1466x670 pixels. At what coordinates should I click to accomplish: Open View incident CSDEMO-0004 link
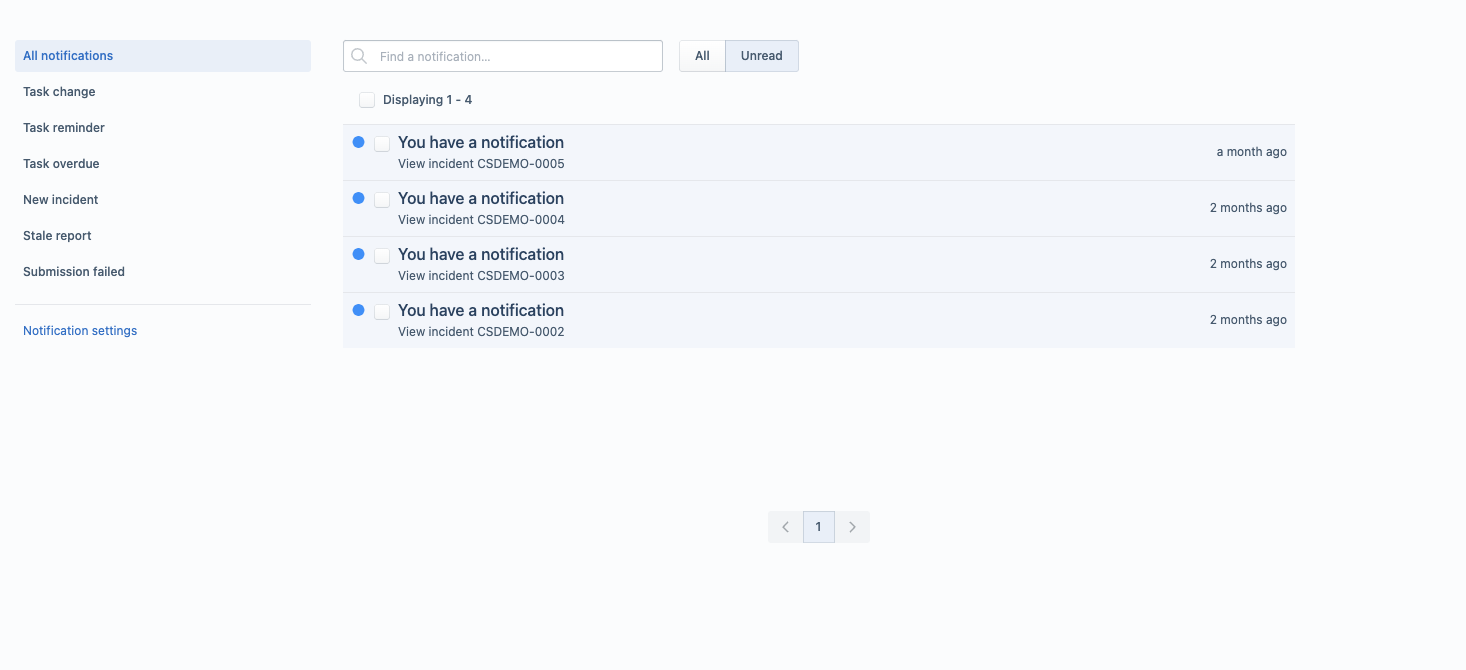click(x=481, y=220)
